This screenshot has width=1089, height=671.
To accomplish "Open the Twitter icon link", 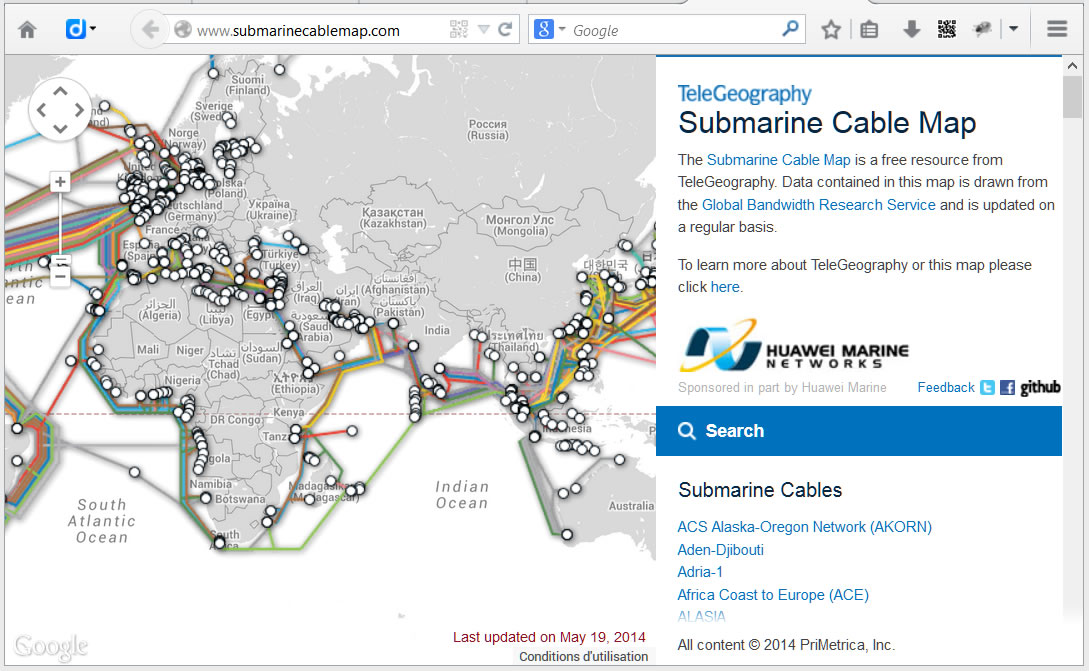I will click(x=987, y=388).
